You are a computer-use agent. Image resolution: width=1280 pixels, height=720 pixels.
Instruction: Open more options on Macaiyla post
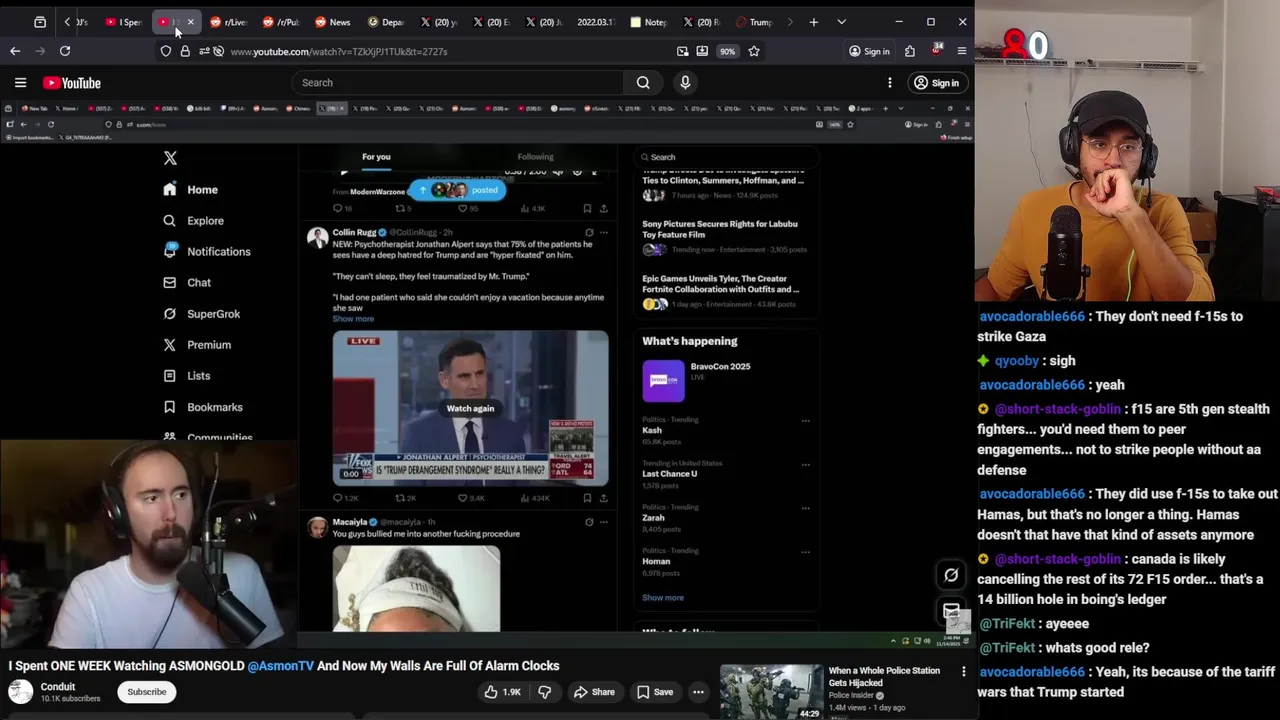pos(603,522)
